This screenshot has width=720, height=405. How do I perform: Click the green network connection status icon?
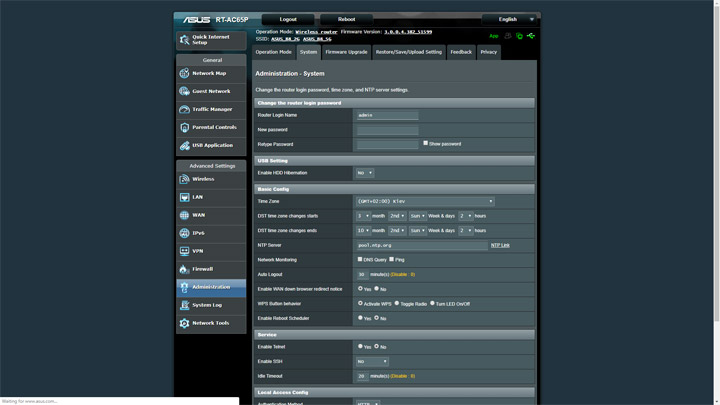pyautogui.click(x=519, y=36)
